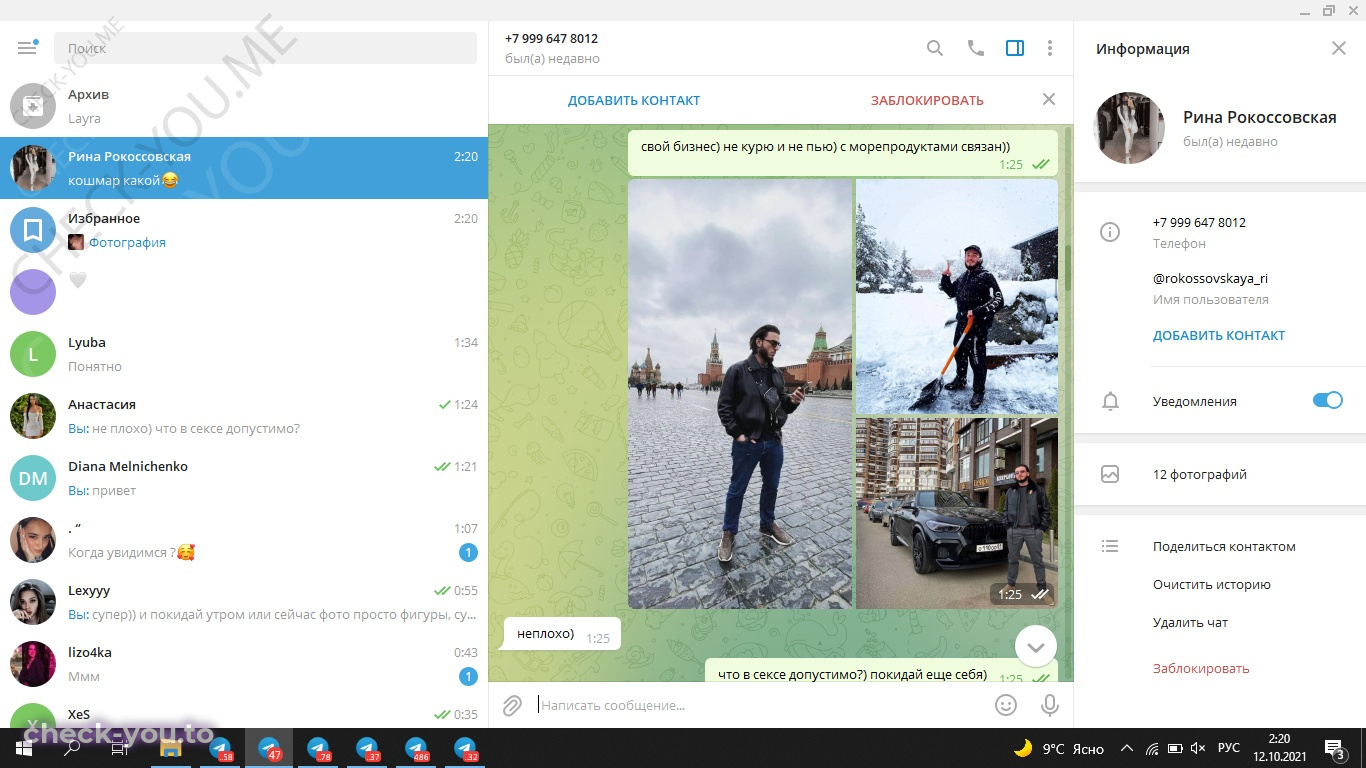This screenshot has width=1366, height=768.
Task: Switch the РУС input language
Action: pyautogui.click(x=1229, y=748)
